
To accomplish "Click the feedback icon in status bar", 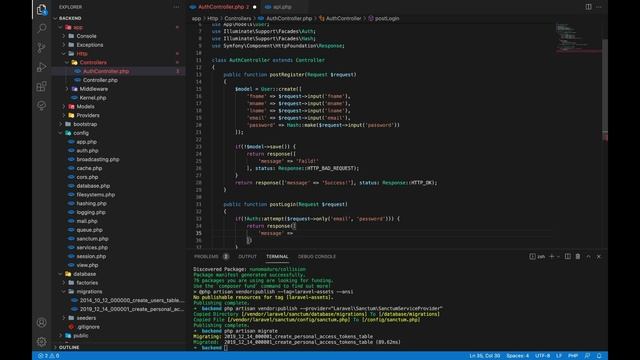I will coord(587,356).
